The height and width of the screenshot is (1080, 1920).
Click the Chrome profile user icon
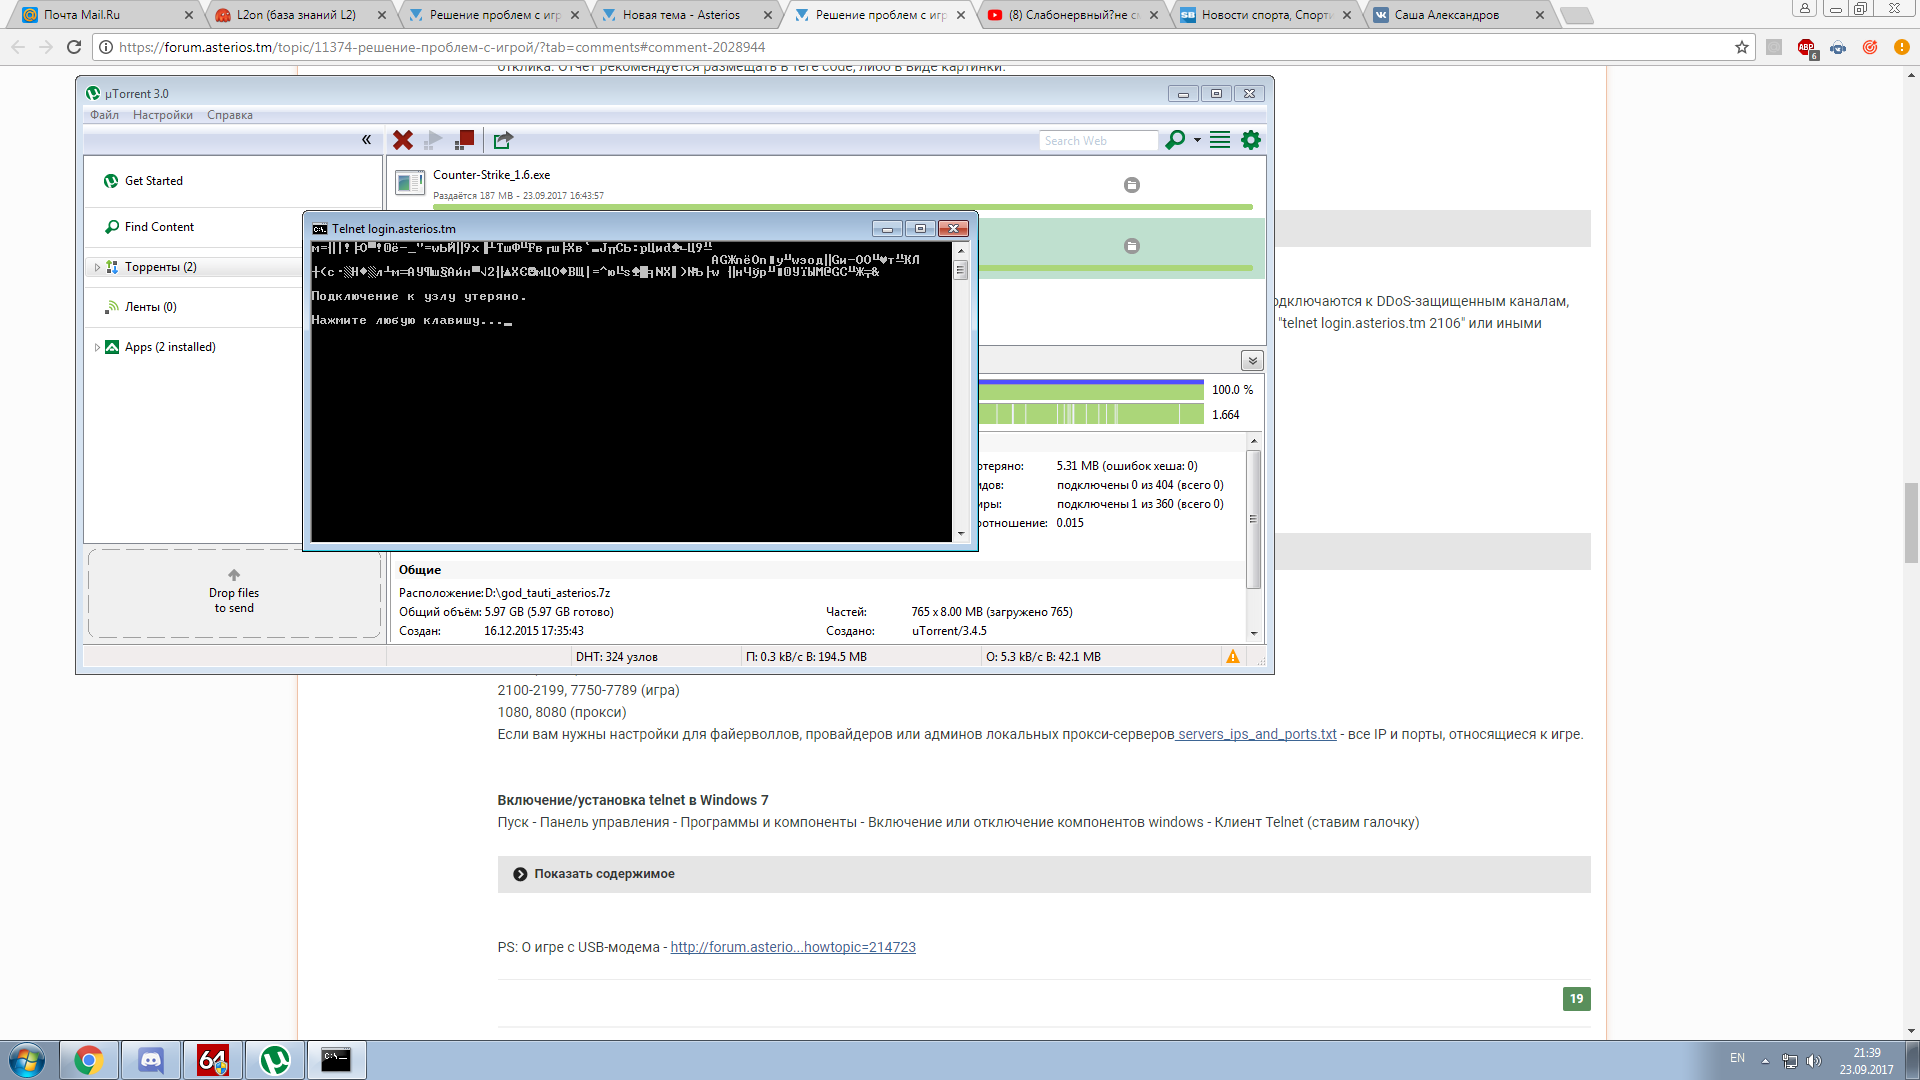click(1805, 8)
